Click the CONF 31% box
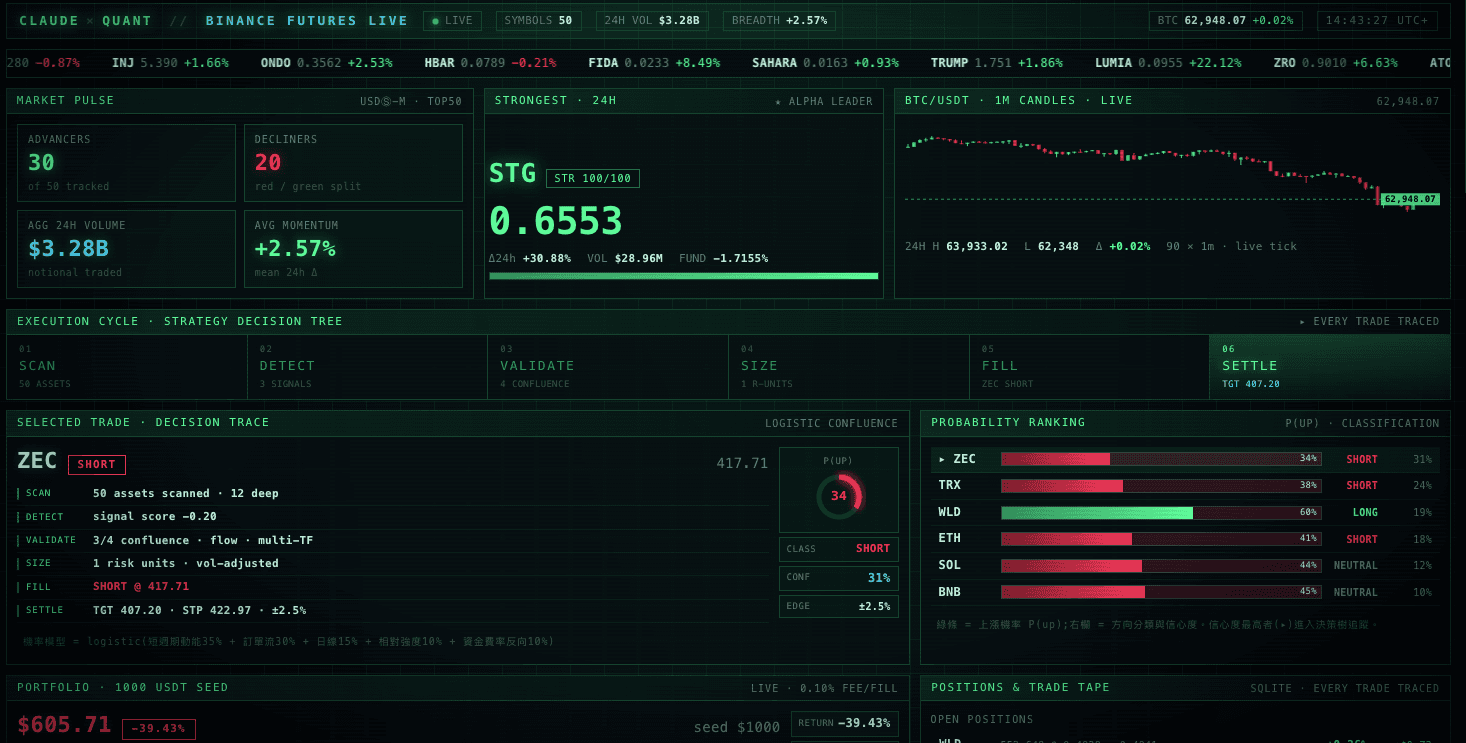The width and height of the screenshot is (1466, 743). pos(839,577)
